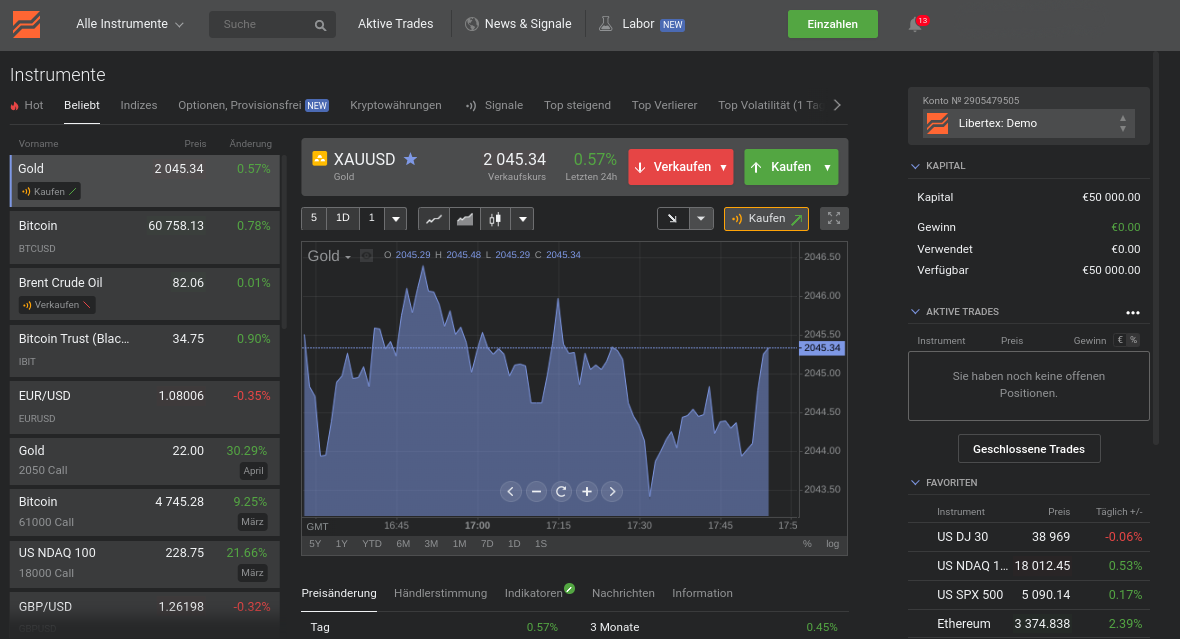Click the green Einzahlen button
1180x639 pixels.
pyautogui.click(x=832, y=24)
